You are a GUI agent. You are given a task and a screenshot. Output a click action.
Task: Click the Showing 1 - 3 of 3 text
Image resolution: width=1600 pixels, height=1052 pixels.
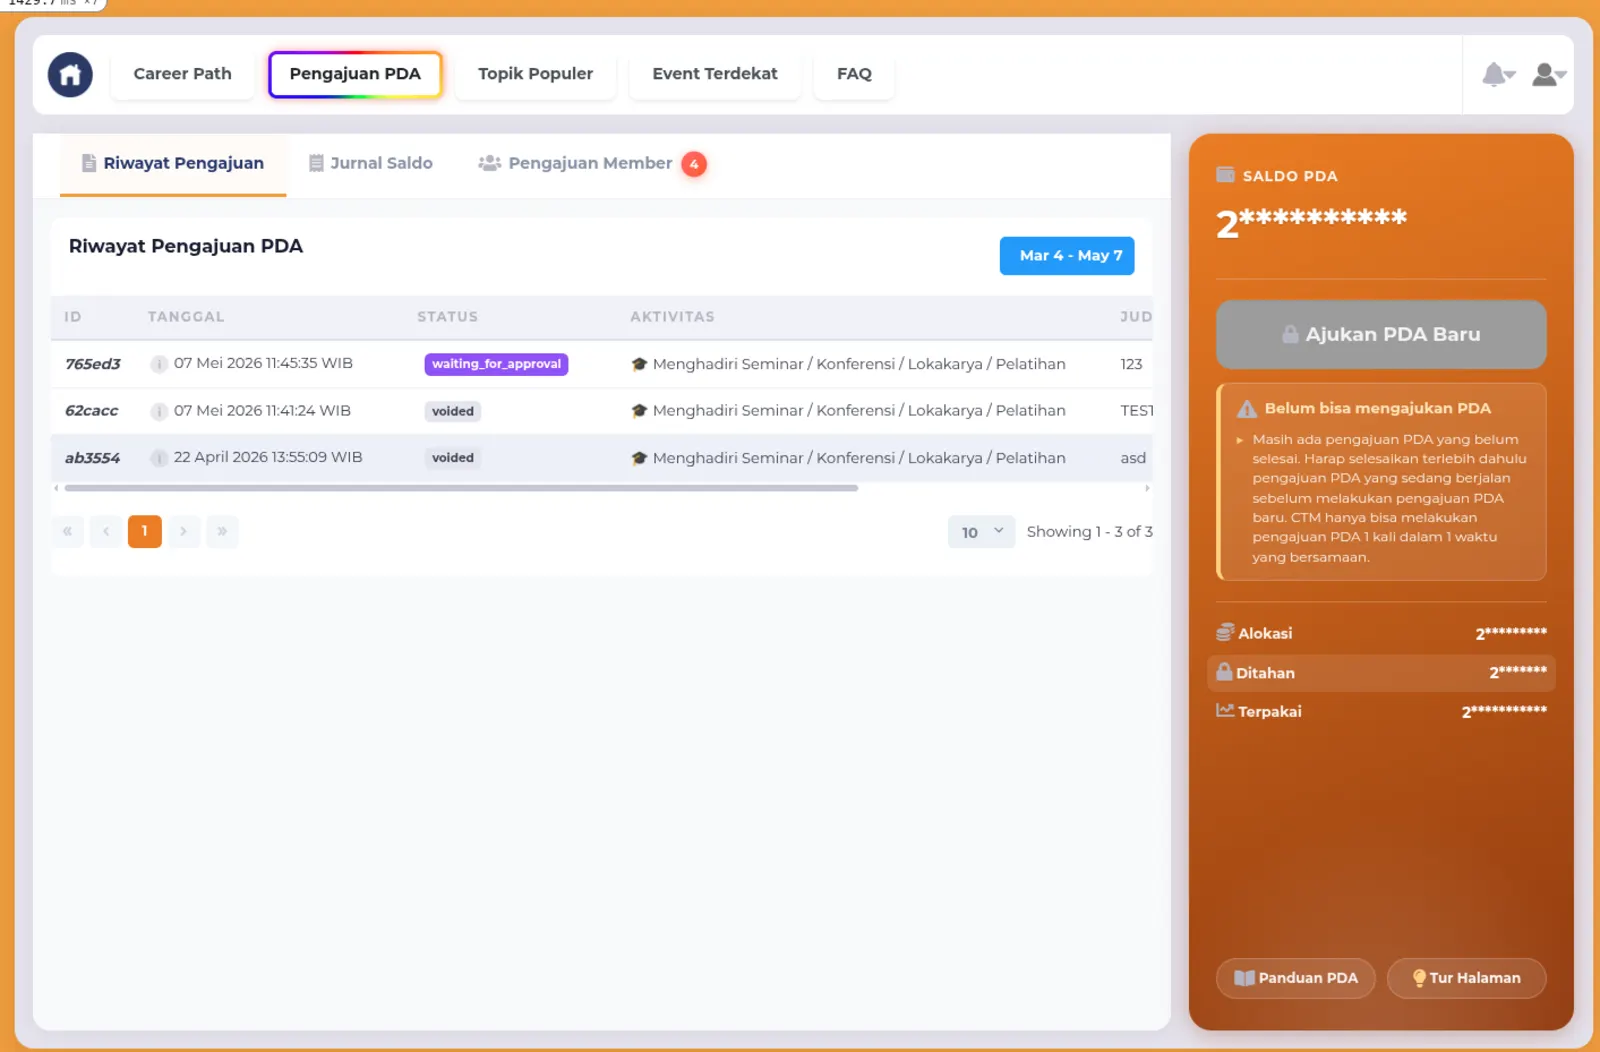click(x=1089, y=532)
